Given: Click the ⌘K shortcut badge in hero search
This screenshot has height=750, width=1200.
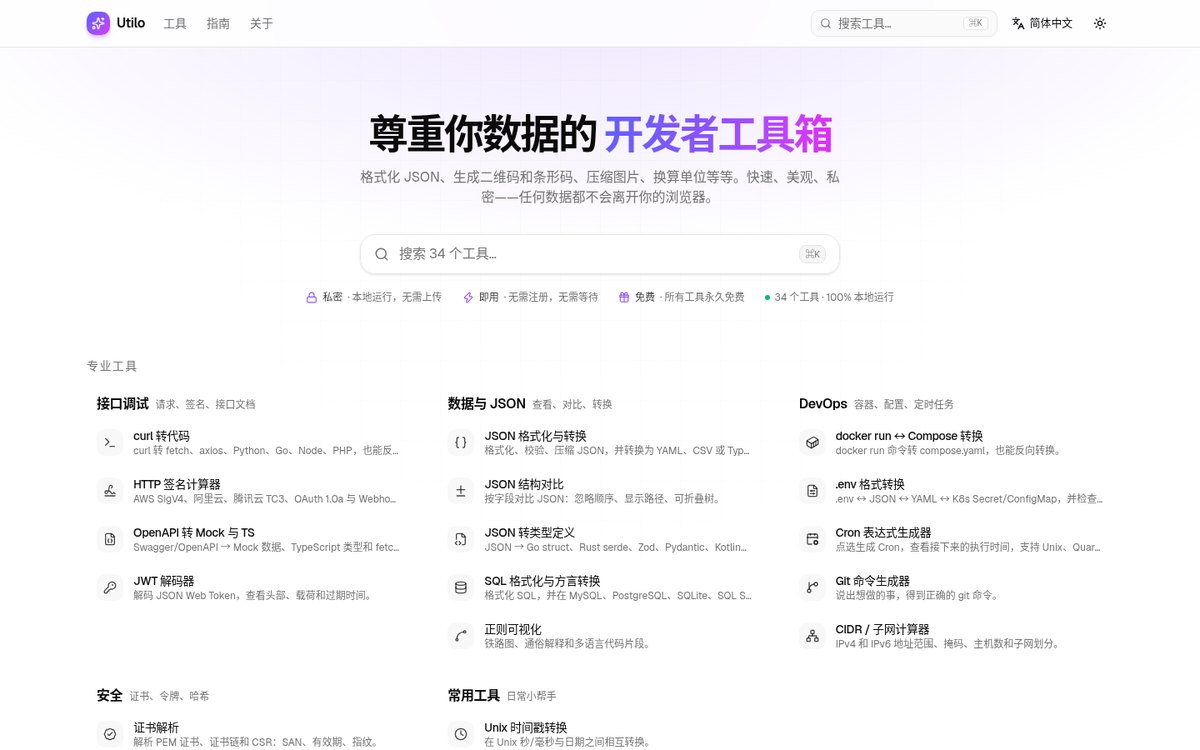Looking at the screenshot, I should pos(812,254).
